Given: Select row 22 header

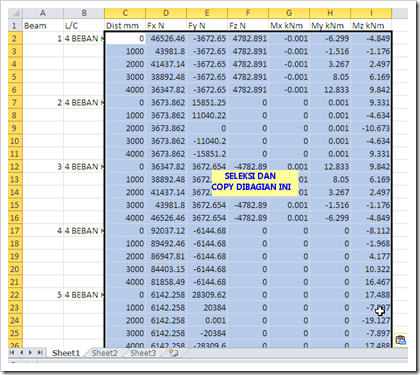Looking at the screenshot, I should [15, 295].
